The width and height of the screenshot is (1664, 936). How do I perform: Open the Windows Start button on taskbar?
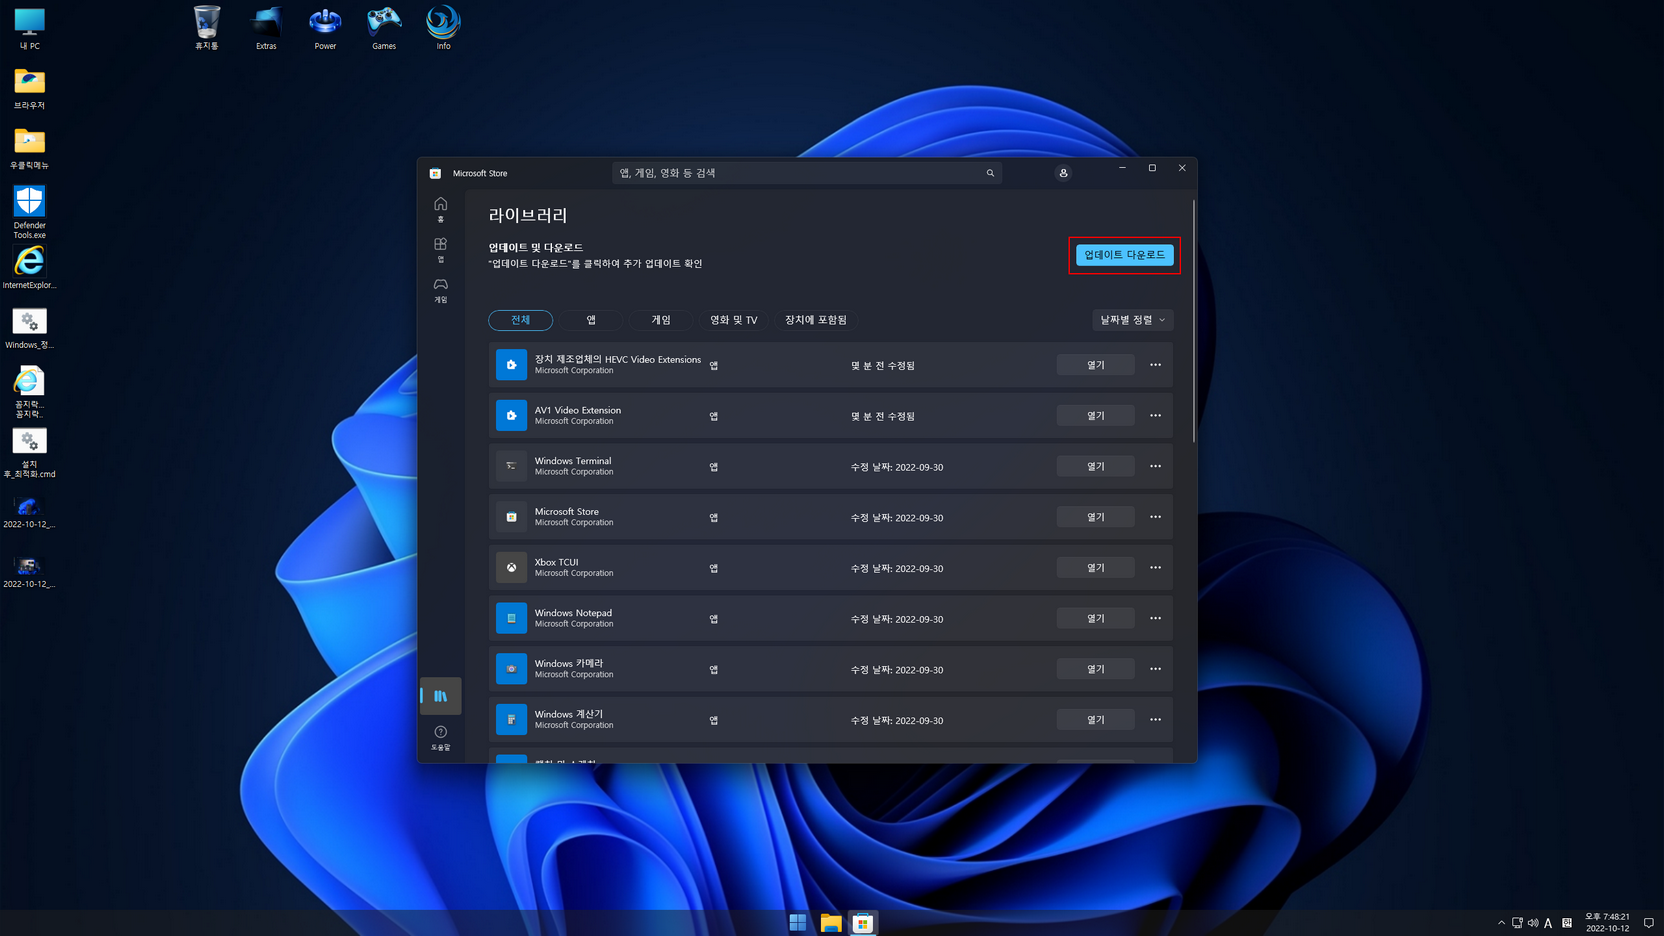[798, 923]
